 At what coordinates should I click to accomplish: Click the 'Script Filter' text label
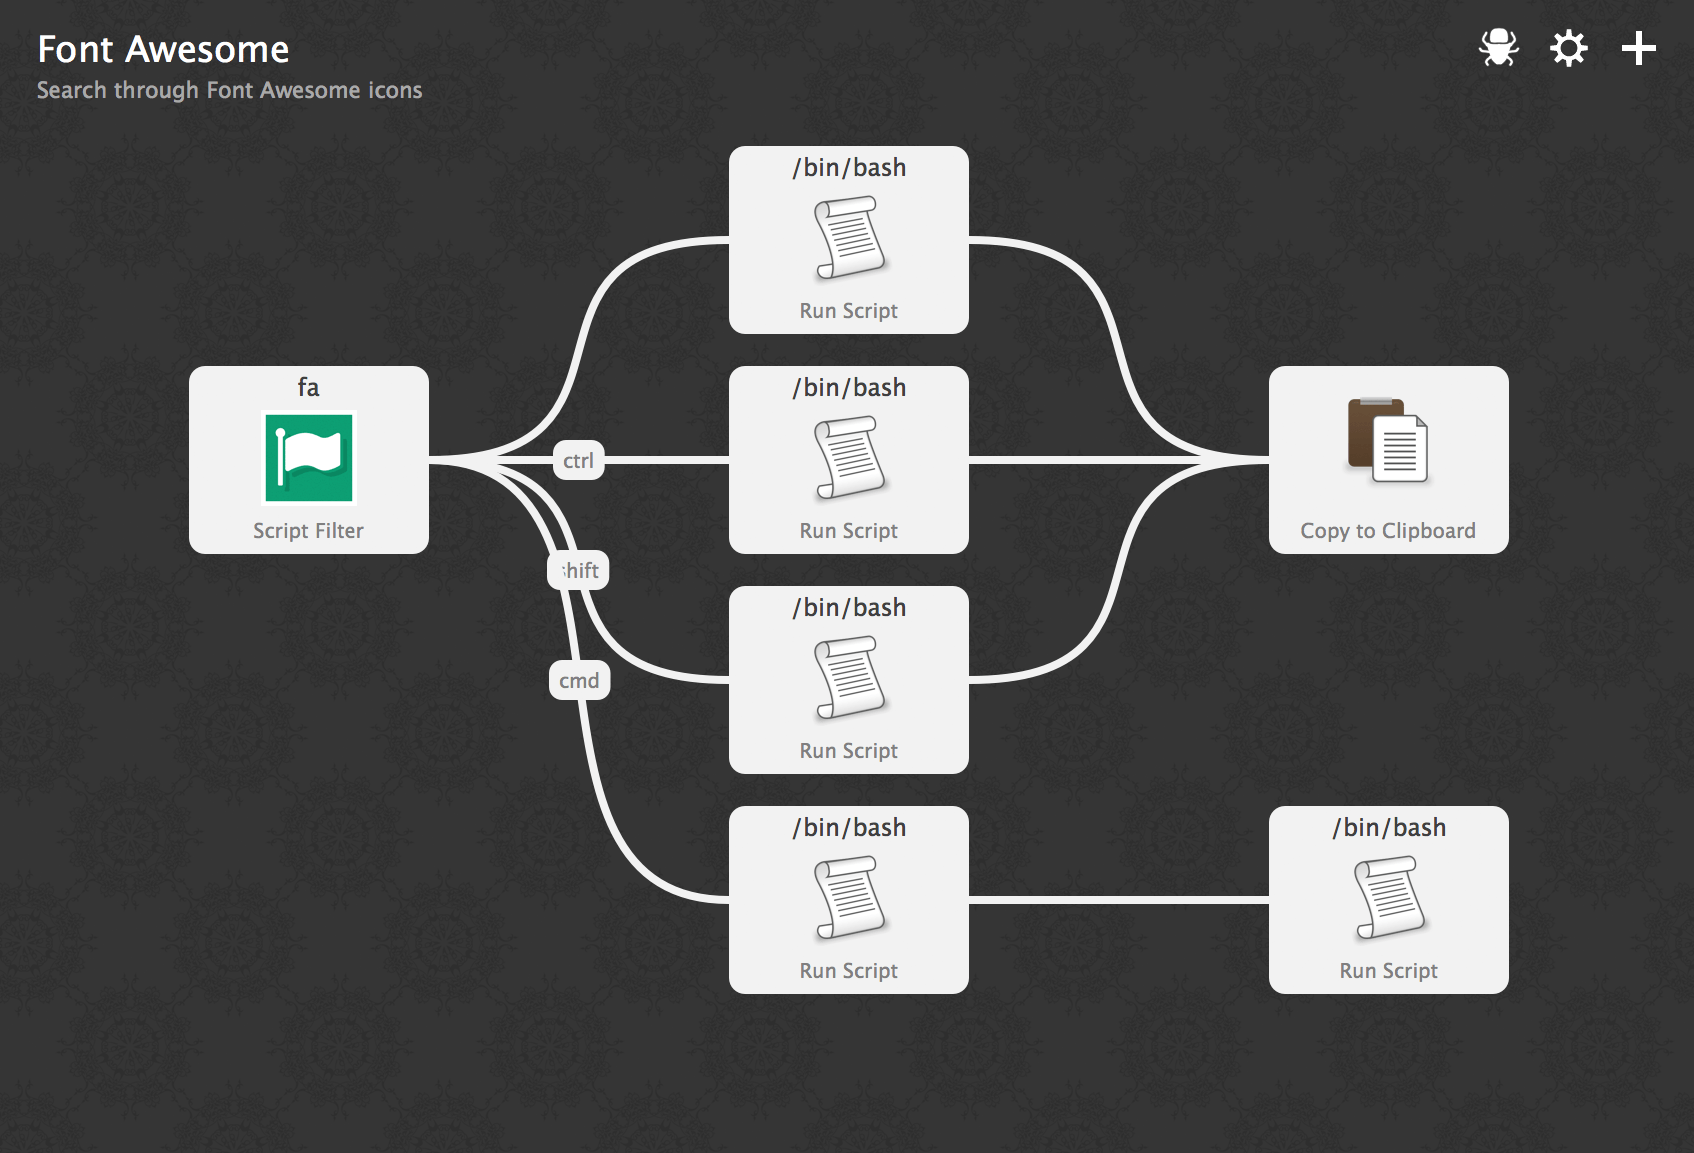click(308, 531)
